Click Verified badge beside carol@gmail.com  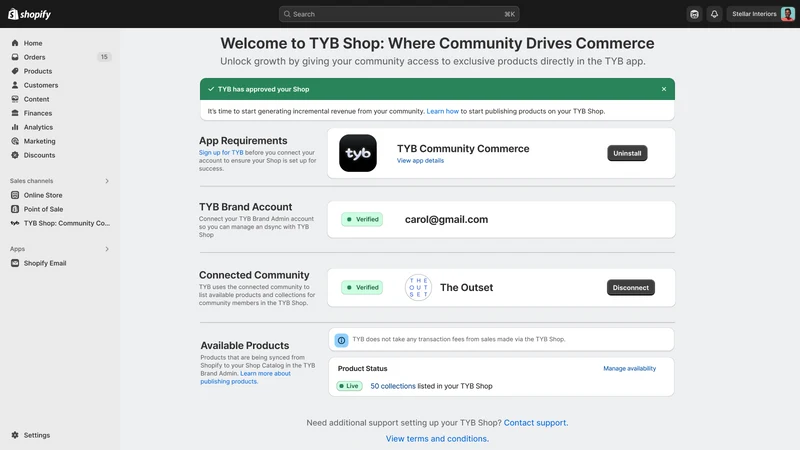pyautogui.click(x=362, y=219)
